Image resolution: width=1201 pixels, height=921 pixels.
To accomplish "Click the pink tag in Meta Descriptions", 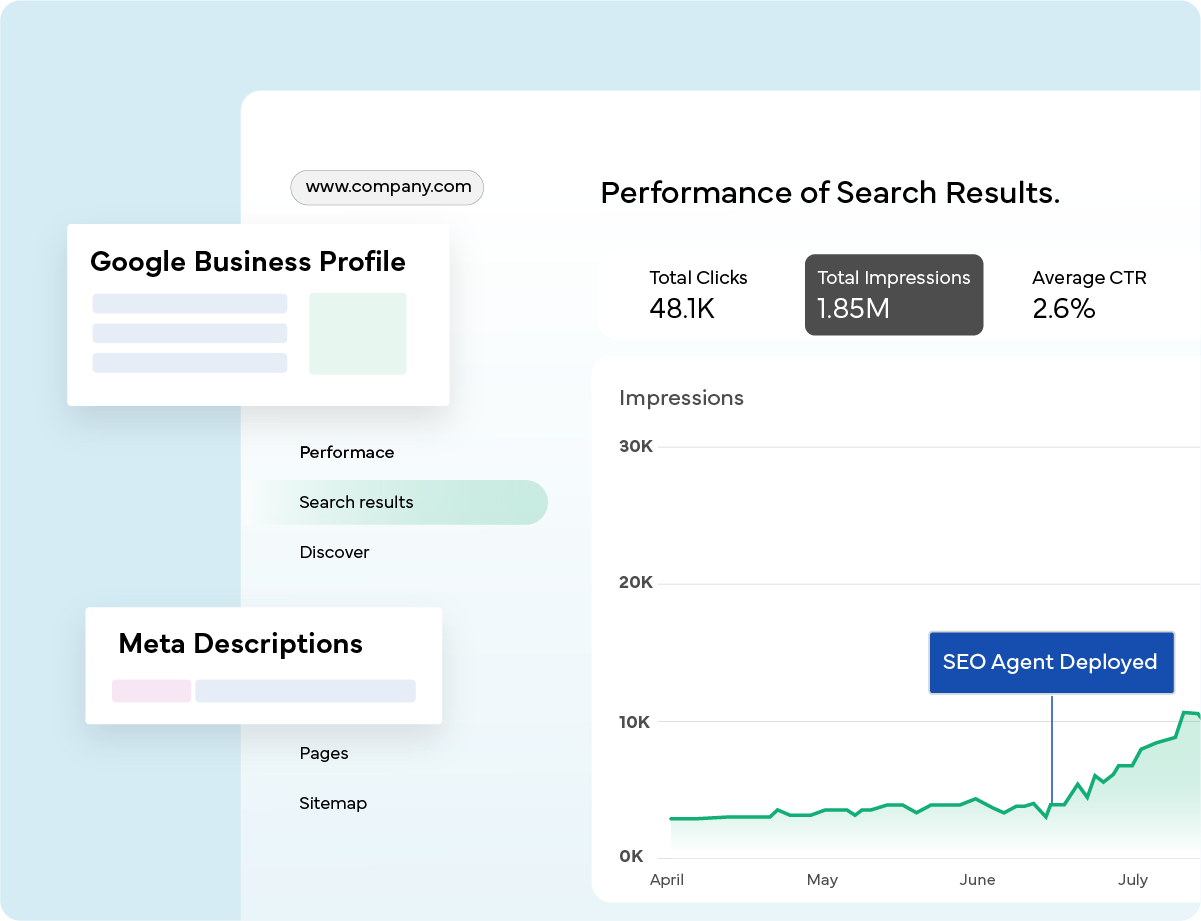I will pos(151,691).
